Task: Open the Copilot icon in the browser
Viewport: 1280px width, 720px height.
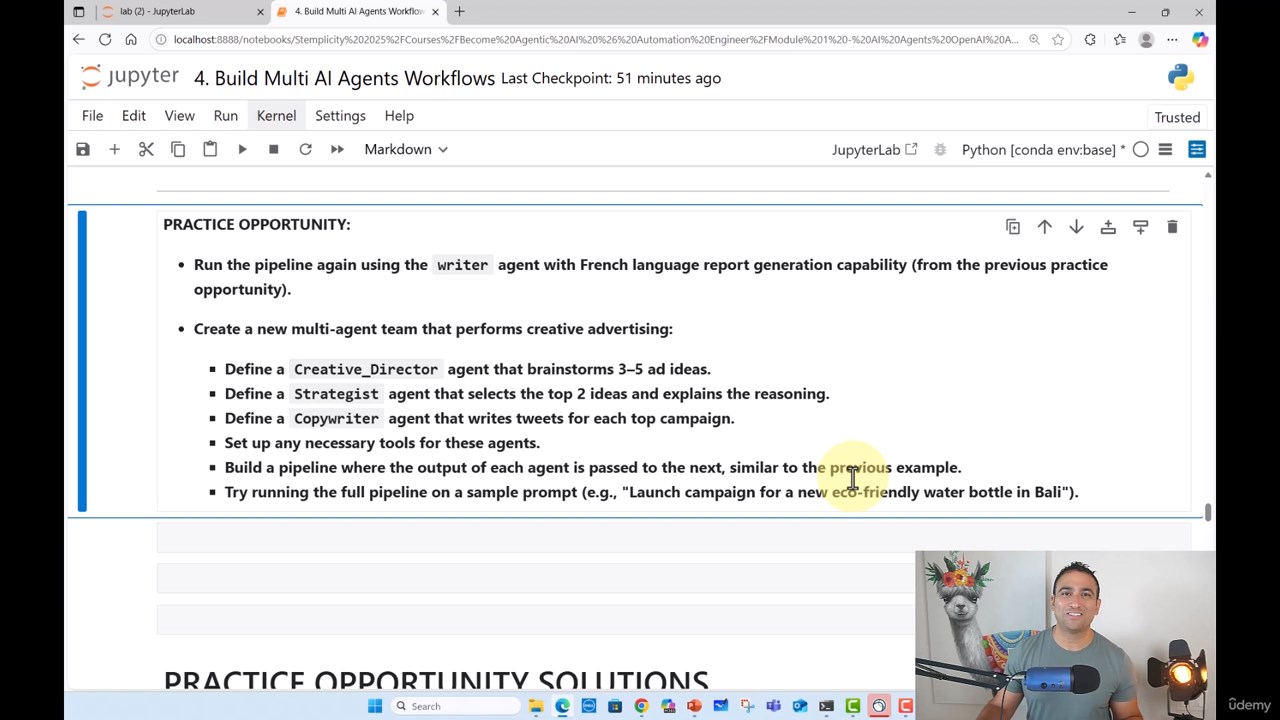Action: [x=1200, y=40]
